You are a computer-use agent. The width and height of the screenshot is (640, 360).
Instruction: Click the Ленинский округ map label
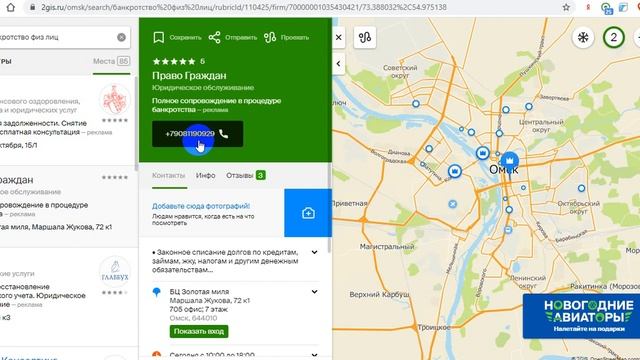point(527,282)
